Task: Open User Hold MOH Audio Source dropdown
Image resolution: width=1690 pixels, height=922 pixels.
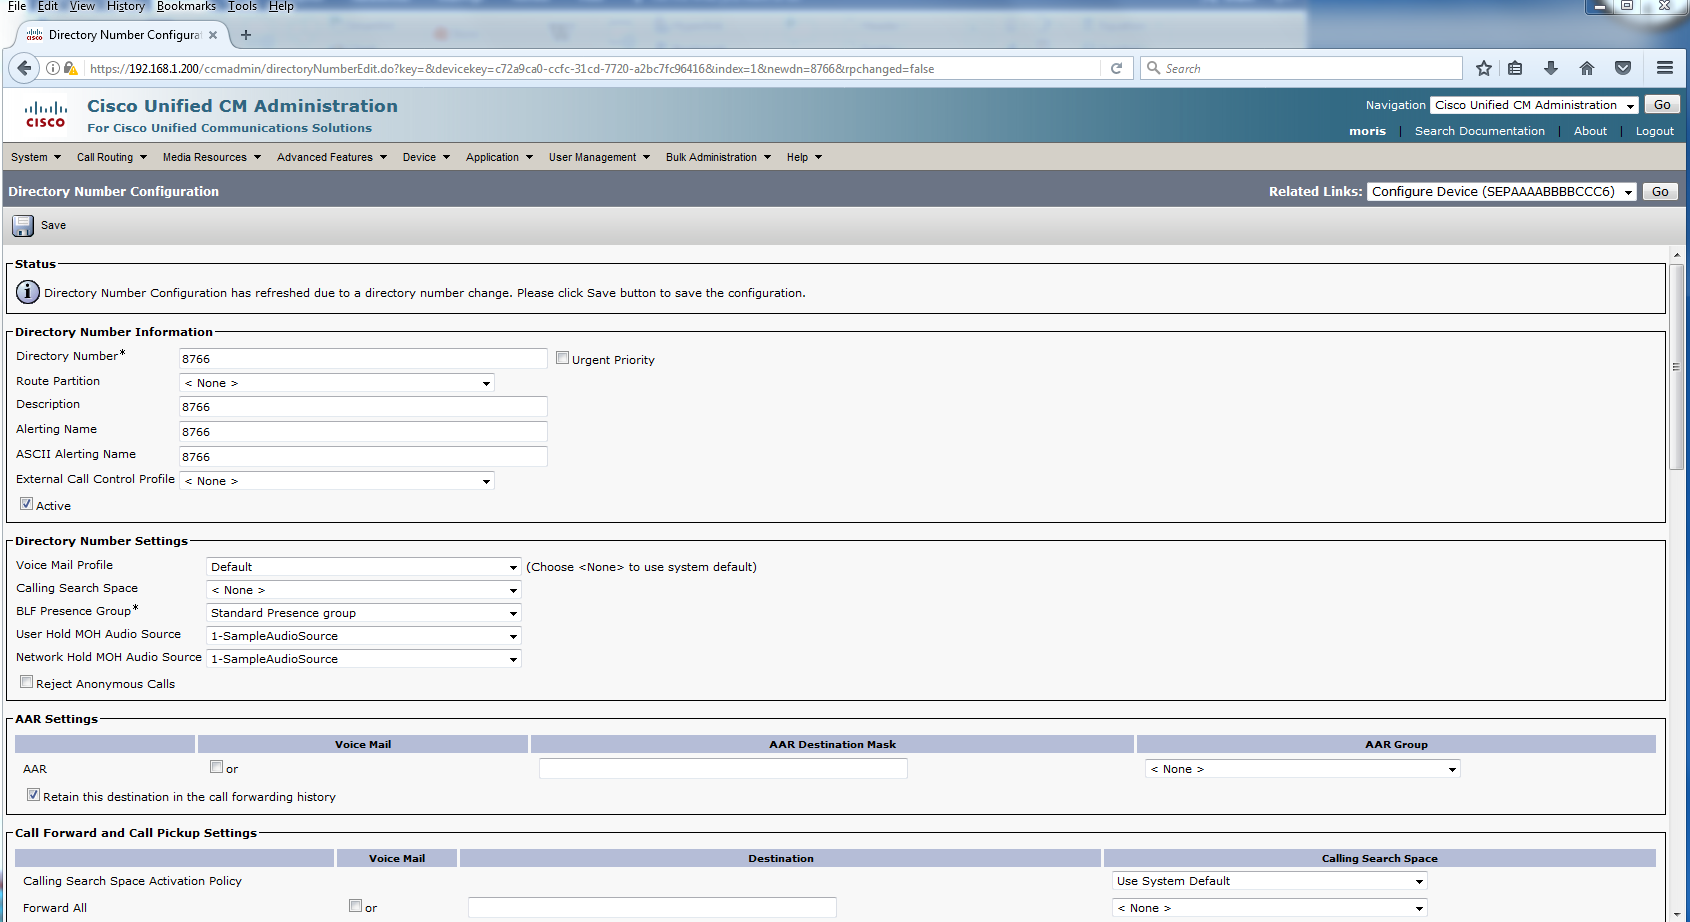Action: tap(364, 636)
